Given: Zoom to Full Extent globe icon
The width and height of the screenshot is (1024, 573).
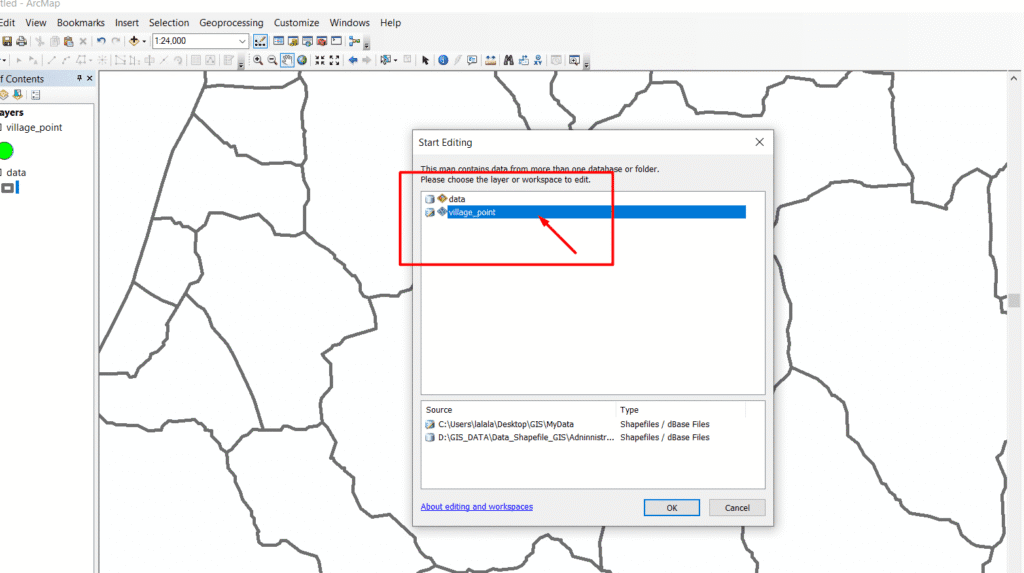Looking at the screenshot, I should pos(302,60).
